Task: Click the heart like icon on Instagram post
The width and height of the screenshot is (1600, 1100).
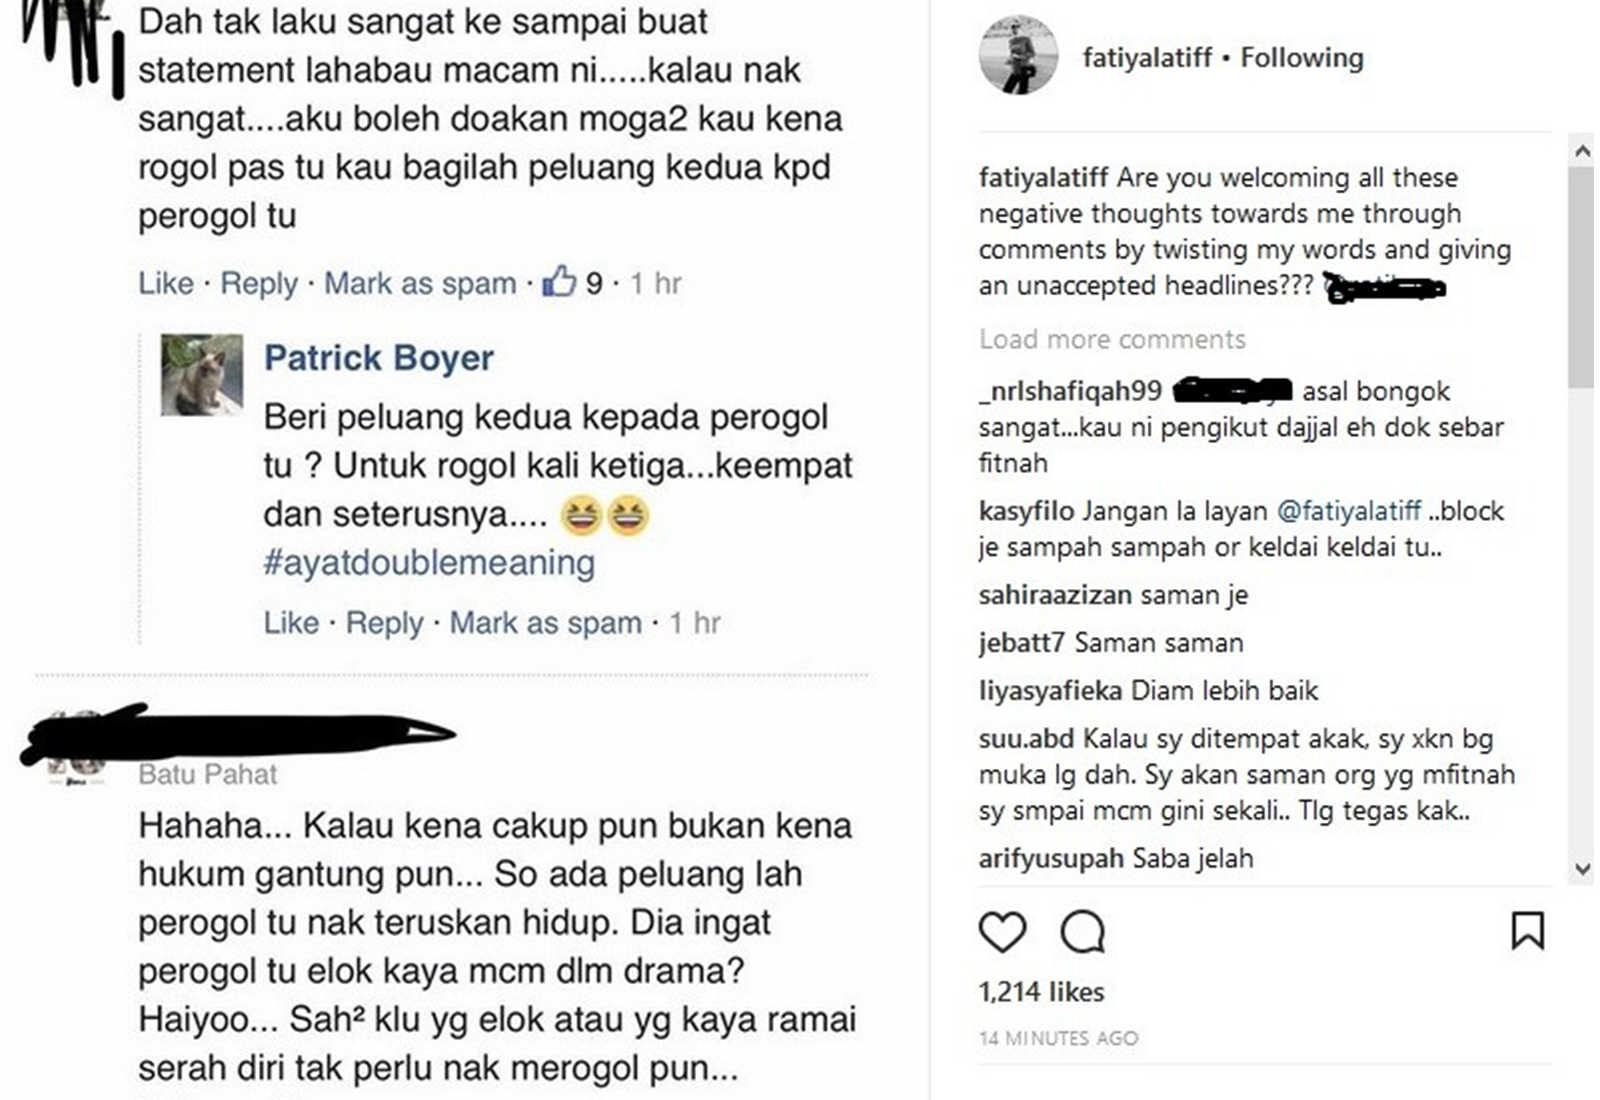Action: click(1002, 932)
